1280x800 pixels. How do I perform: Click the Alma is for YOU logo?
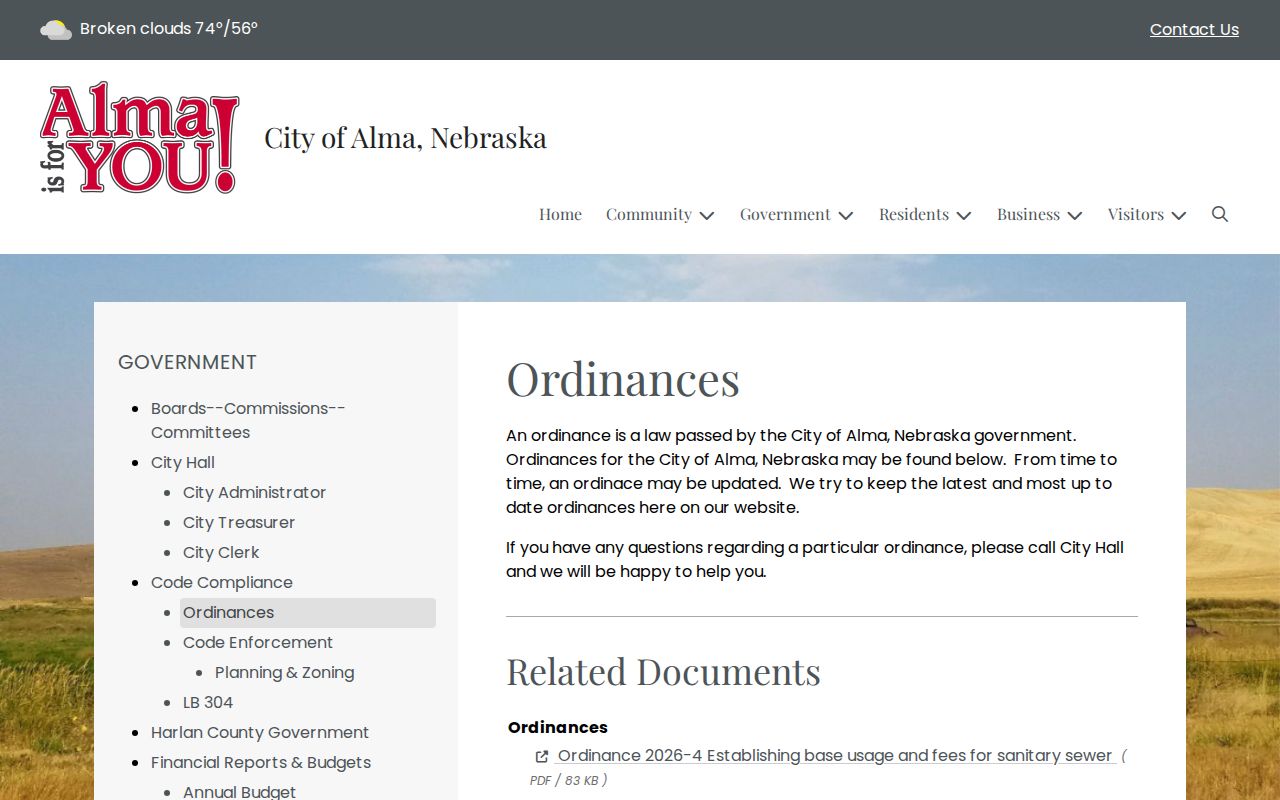[140, 138]
